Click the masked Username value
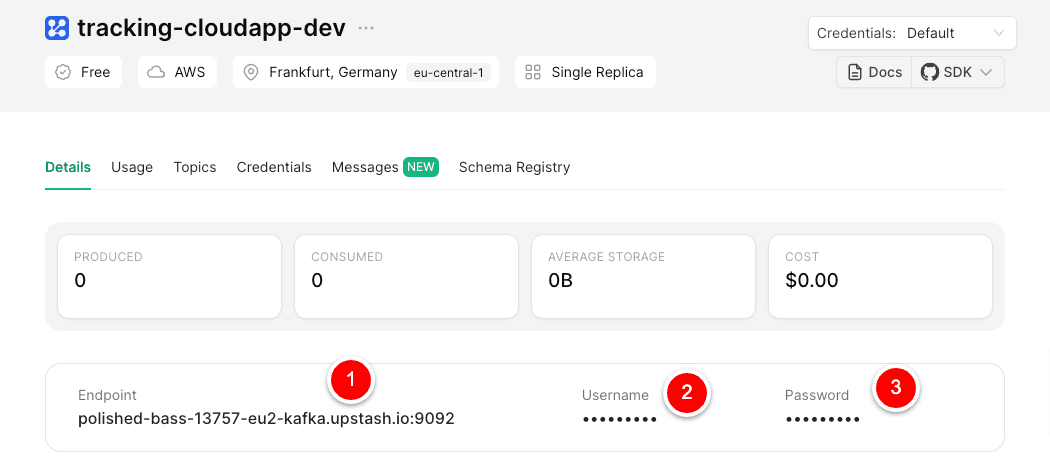This screenshot has width=1050, height=462. 620,420
